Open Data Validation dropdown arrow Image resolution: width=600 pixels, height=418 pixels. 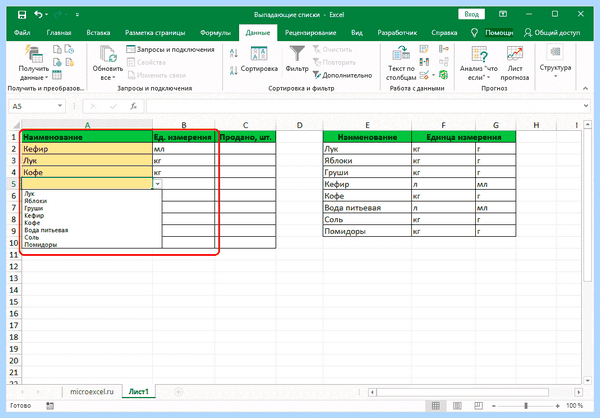point(433,75)
